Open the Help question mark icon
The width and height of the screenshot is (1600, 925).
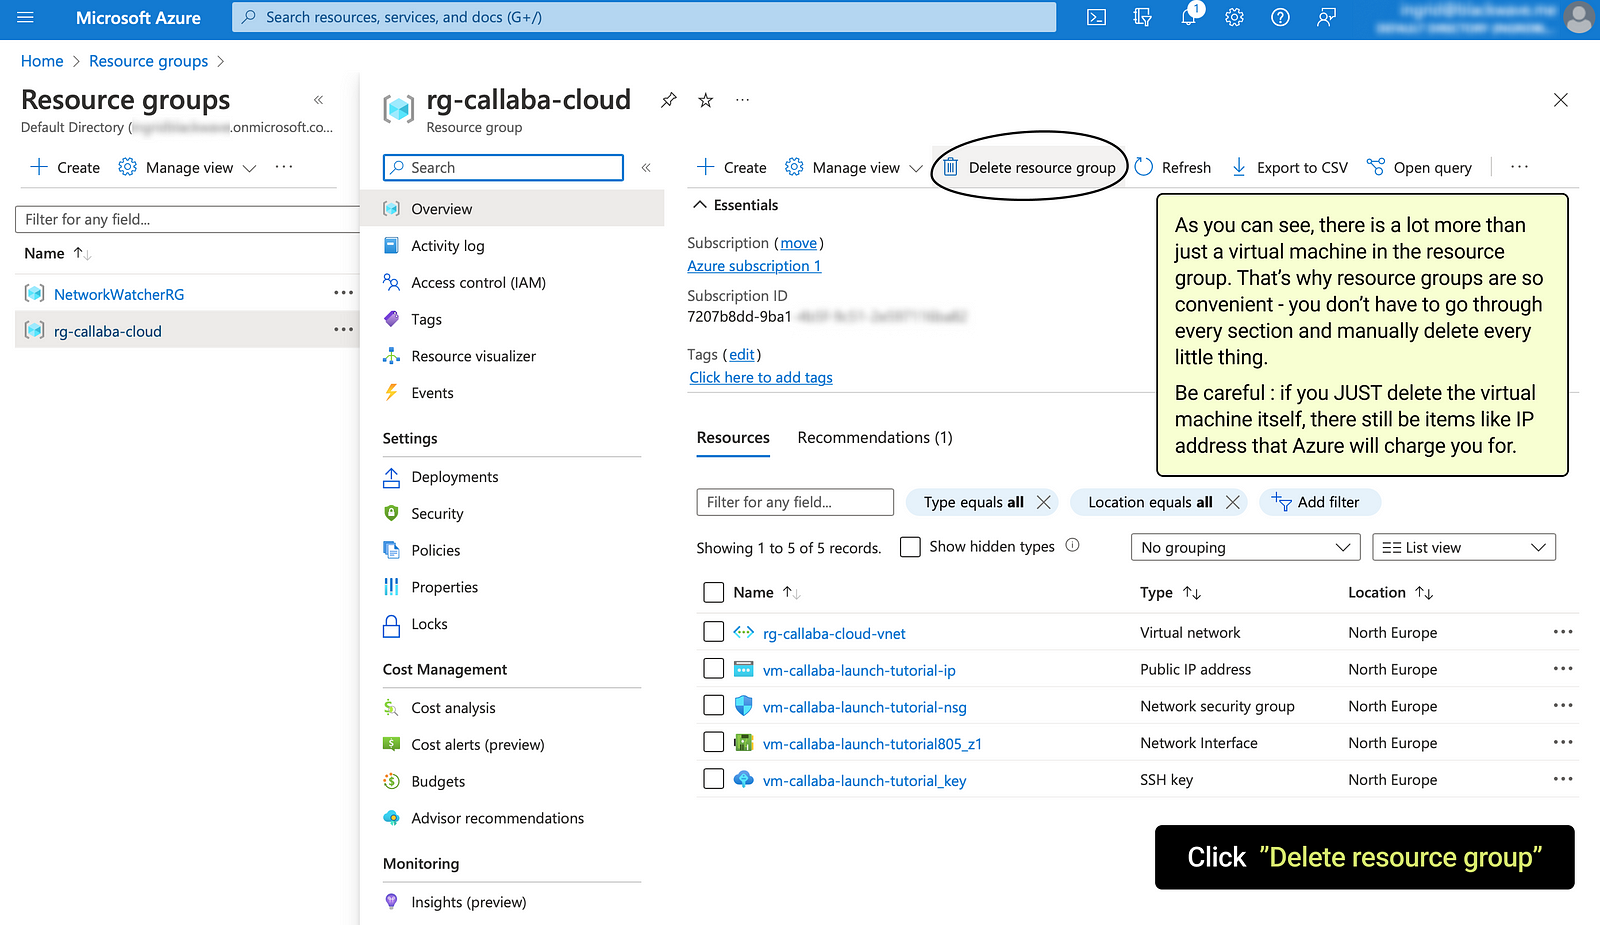1280,17
